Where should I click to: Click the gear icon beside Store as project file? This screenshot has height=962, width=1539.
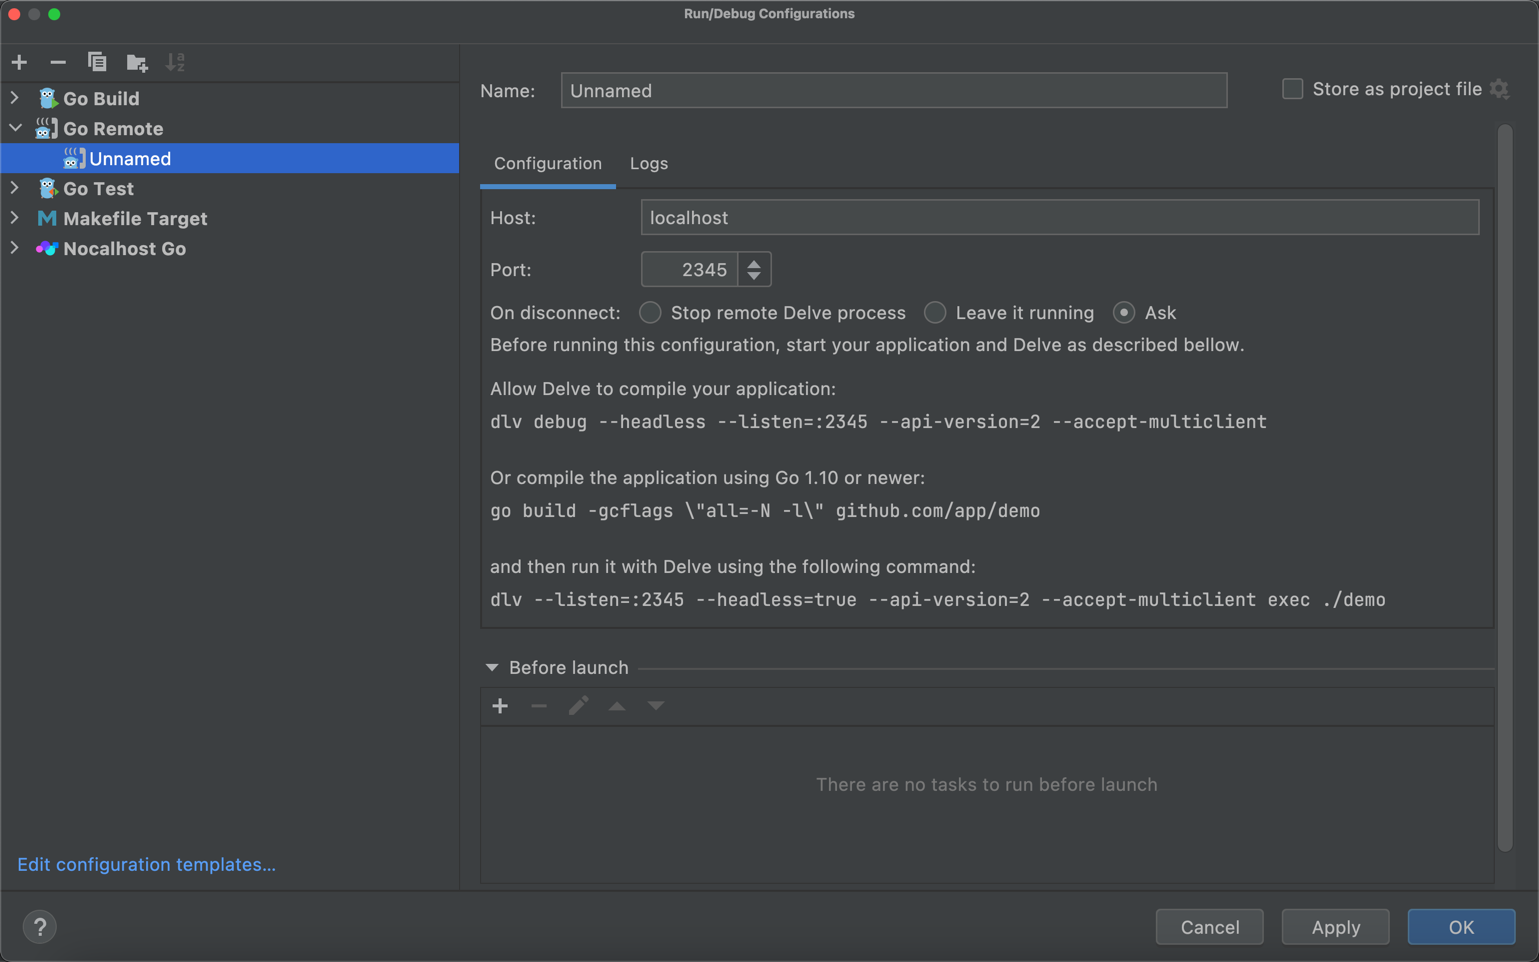click(x=1499, y=89)
